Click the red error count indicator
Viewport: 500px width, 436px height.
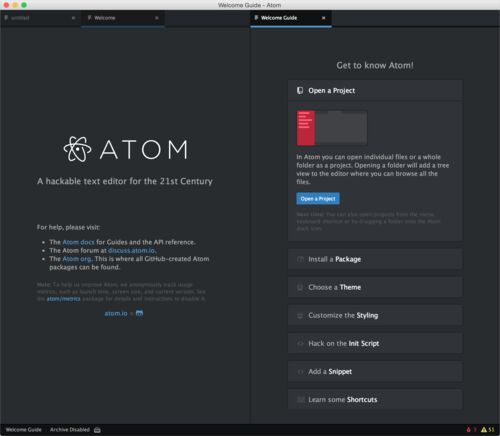471,430
